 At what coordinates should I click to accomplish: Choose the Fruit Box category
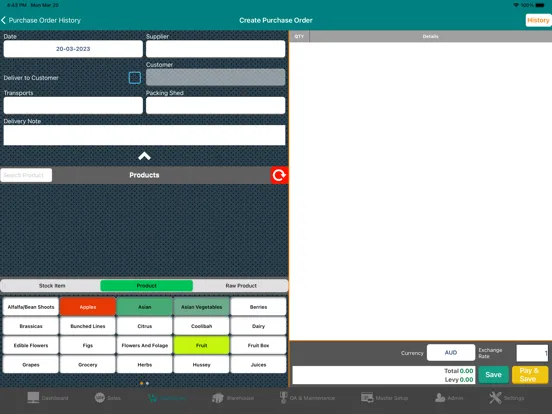pos(258,345)
